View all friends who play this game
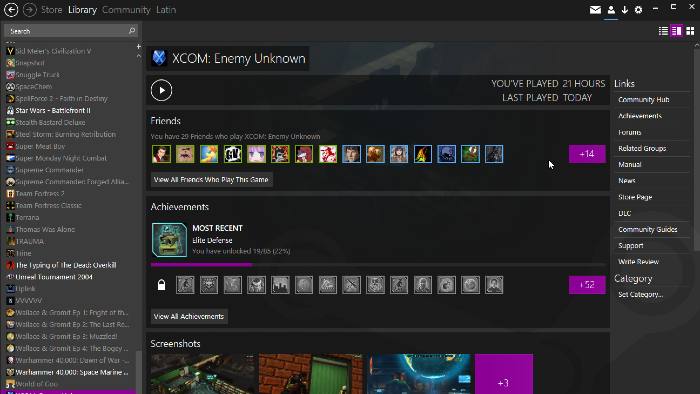This screenshot has height=394, width=700. pos(211,179)
